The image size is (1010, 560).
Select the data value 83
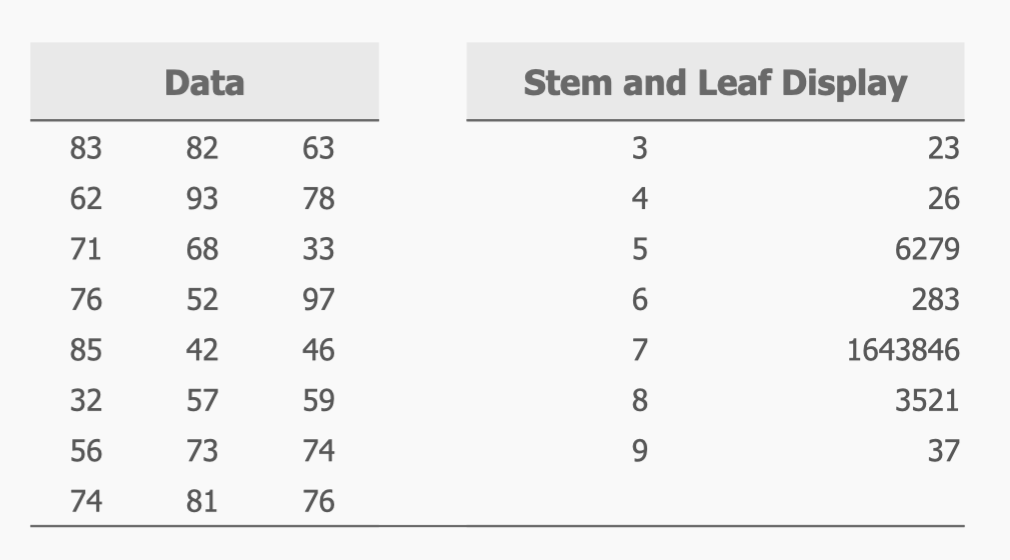86,149
